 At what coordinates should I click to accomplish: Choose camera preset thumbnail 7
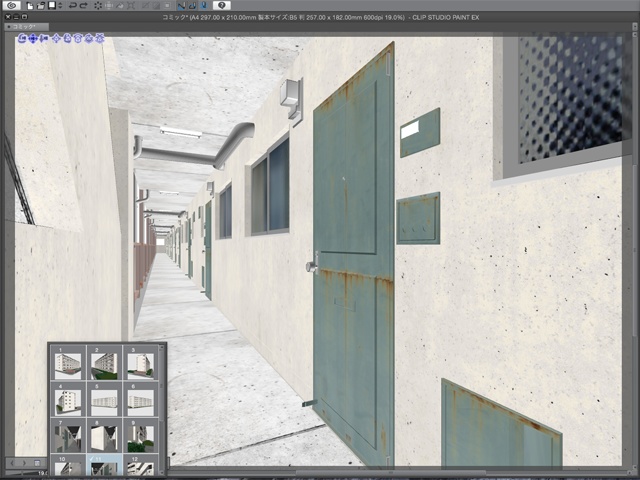68,436
